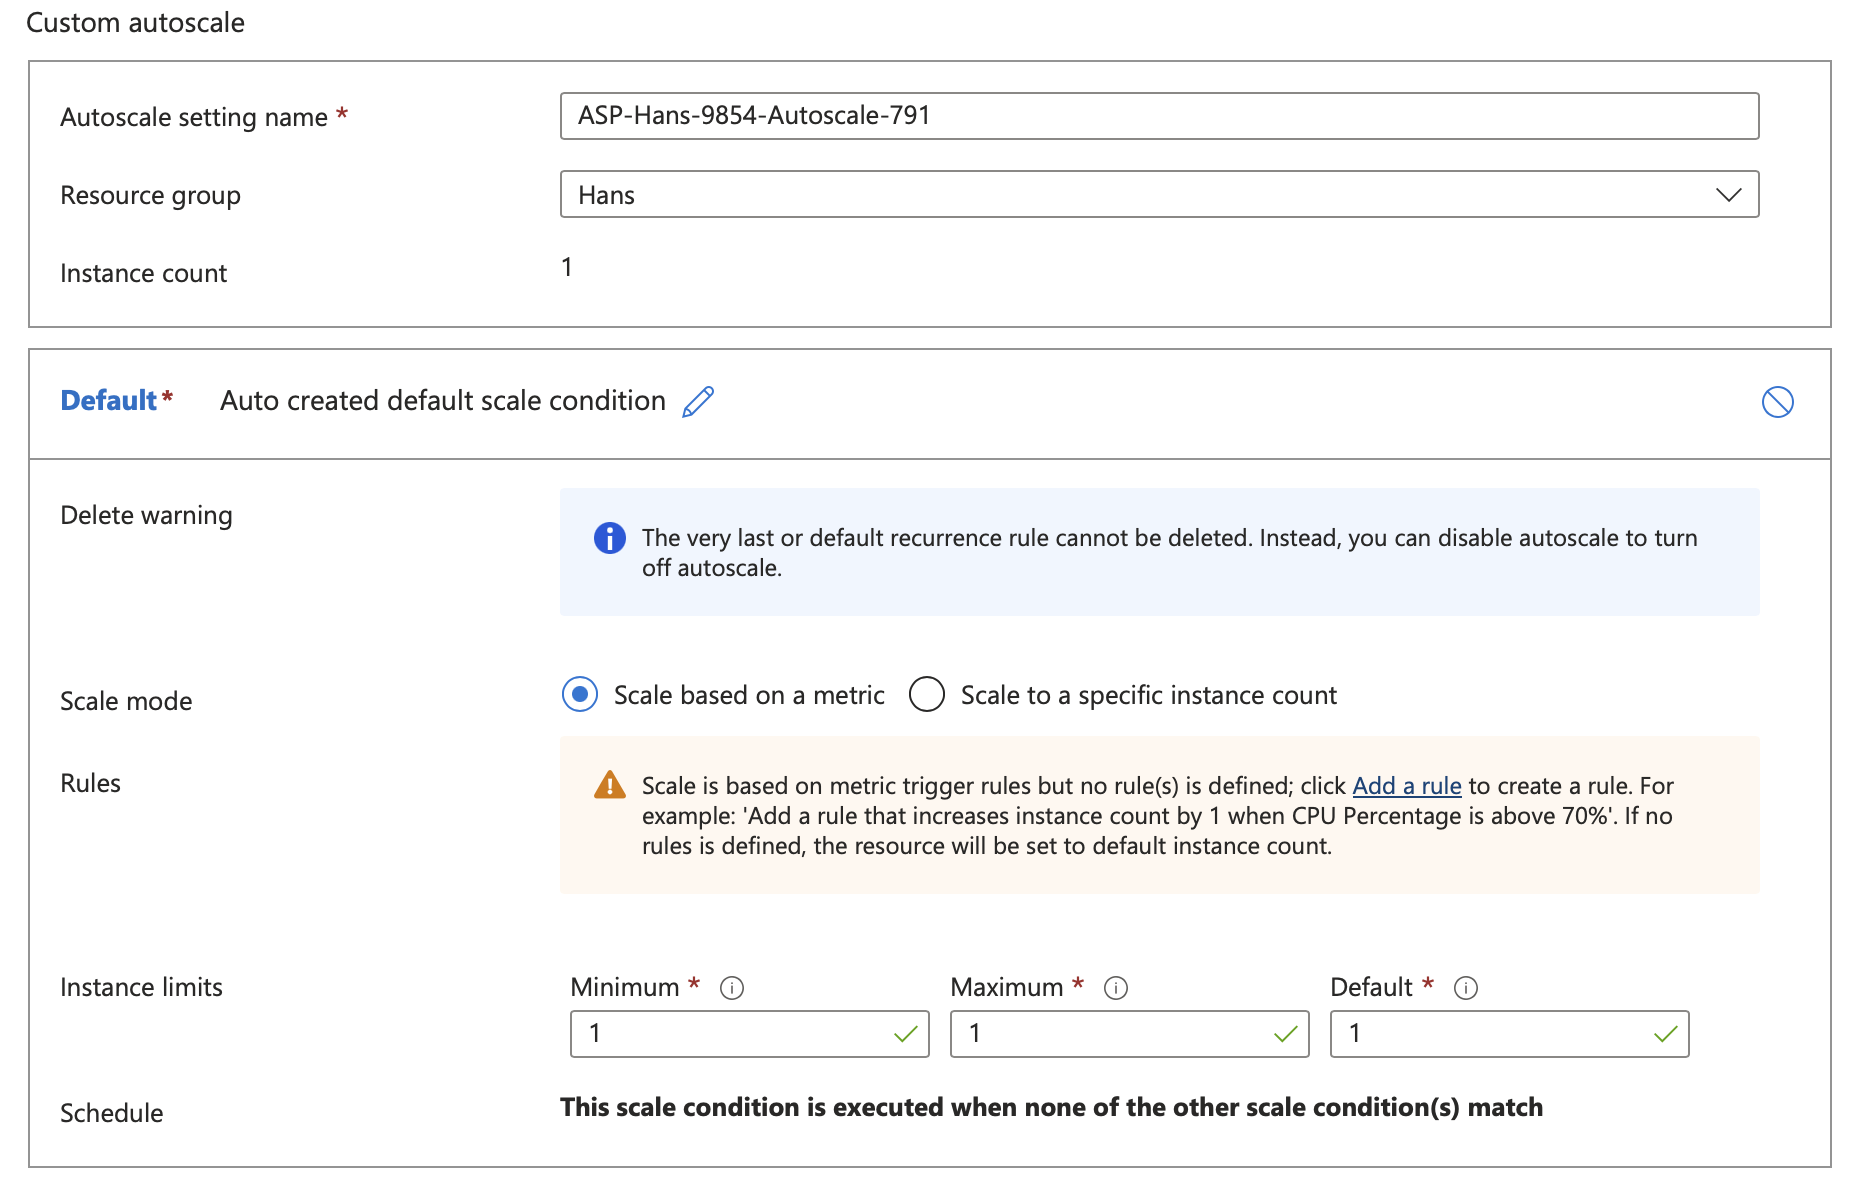Click the Add a rule link

[1406, 786]
